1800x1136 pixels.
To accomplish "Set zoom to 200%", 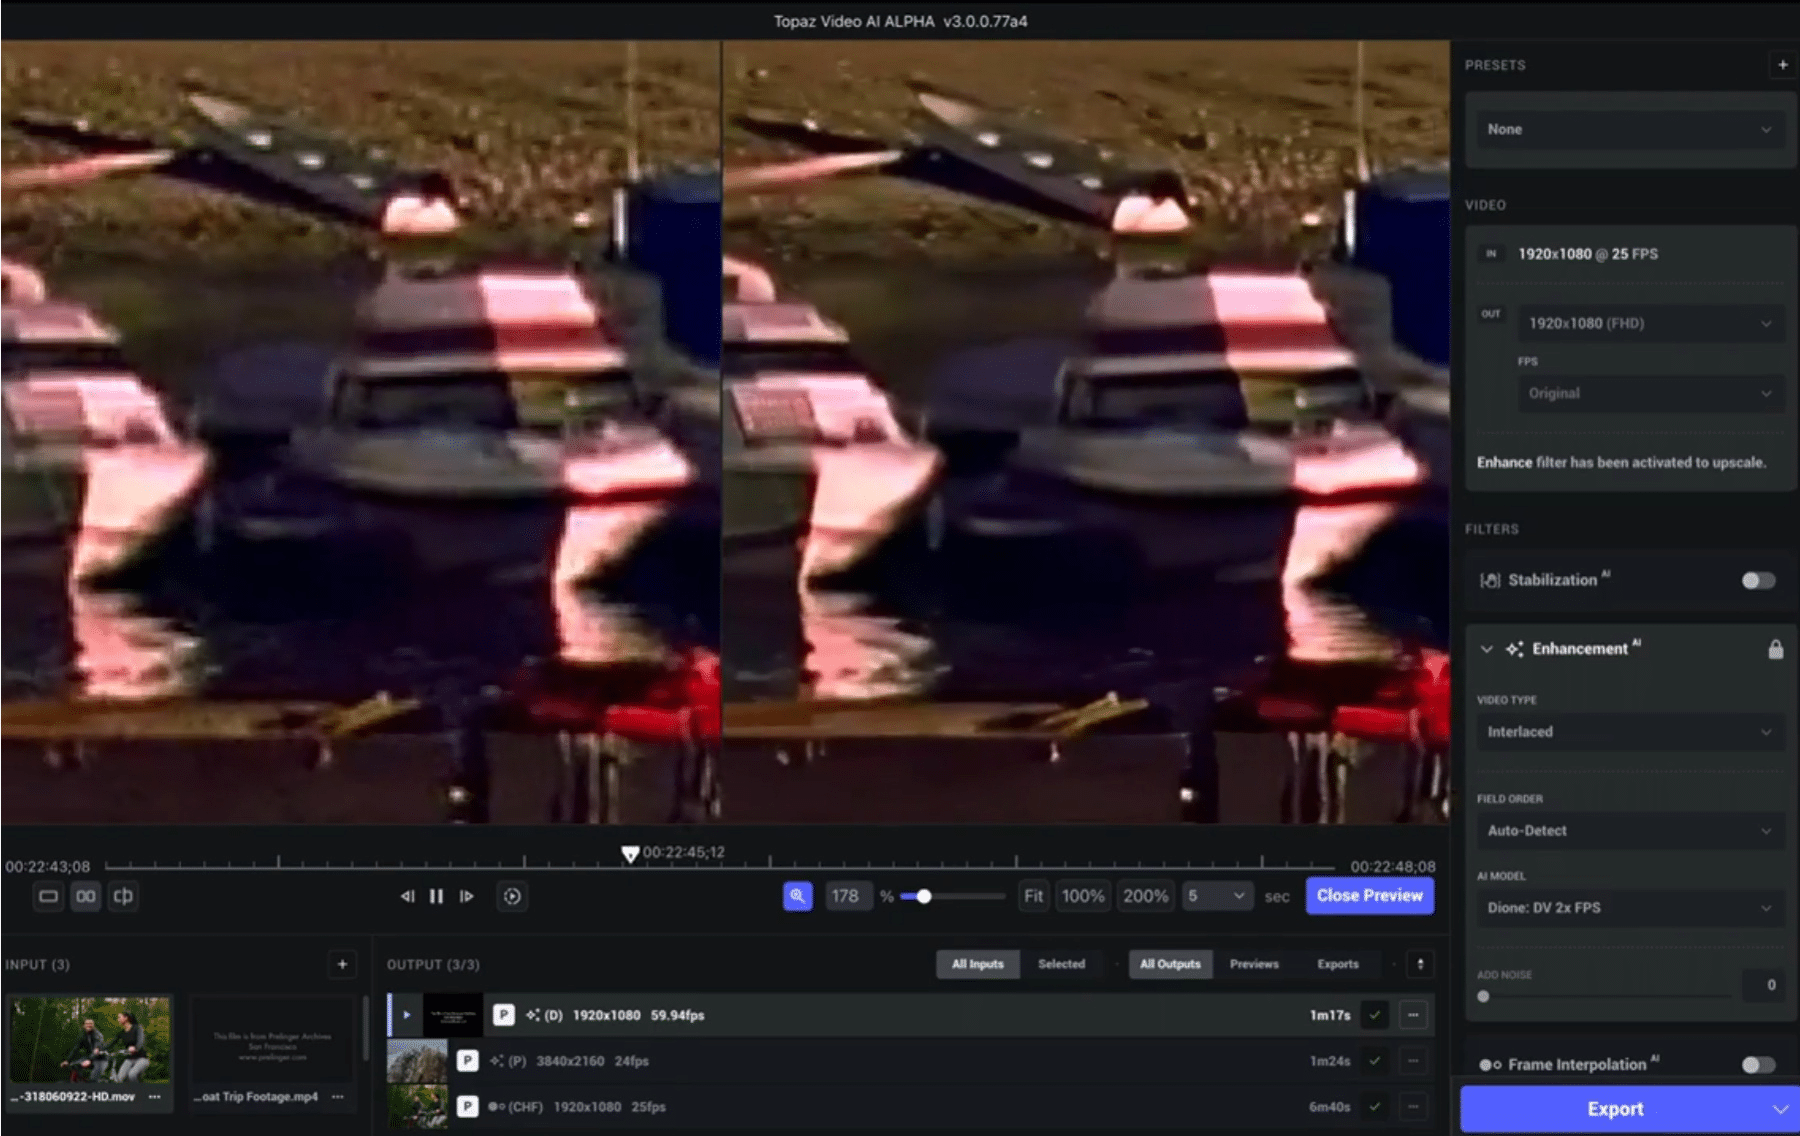I will (1146, 896).
